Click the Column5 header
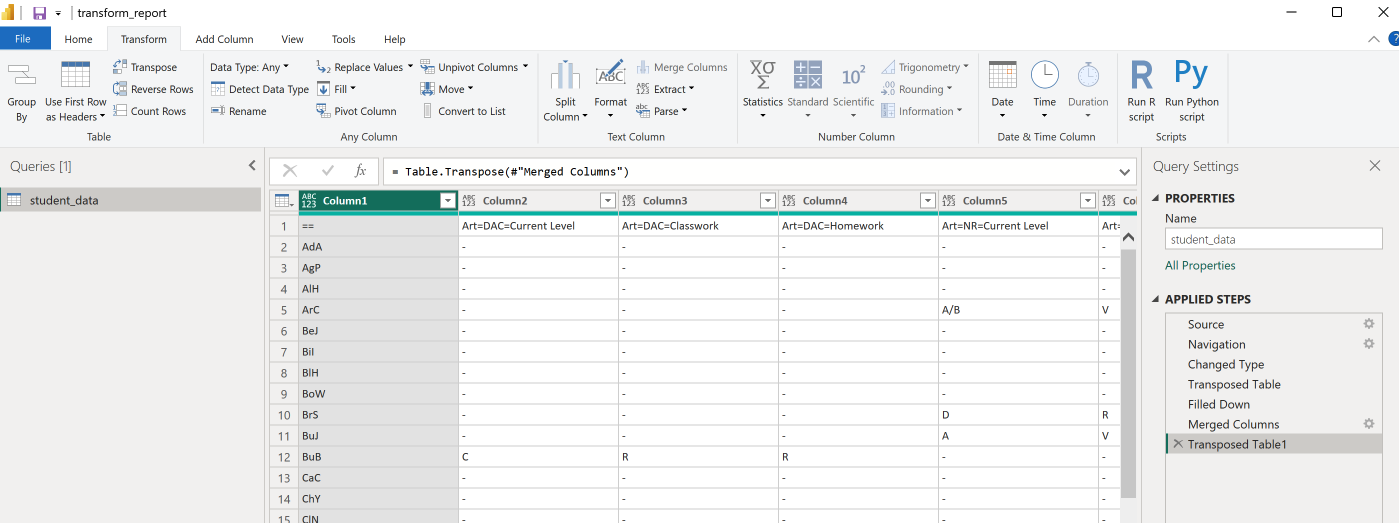The image size is (1399, 523). 1018,201
